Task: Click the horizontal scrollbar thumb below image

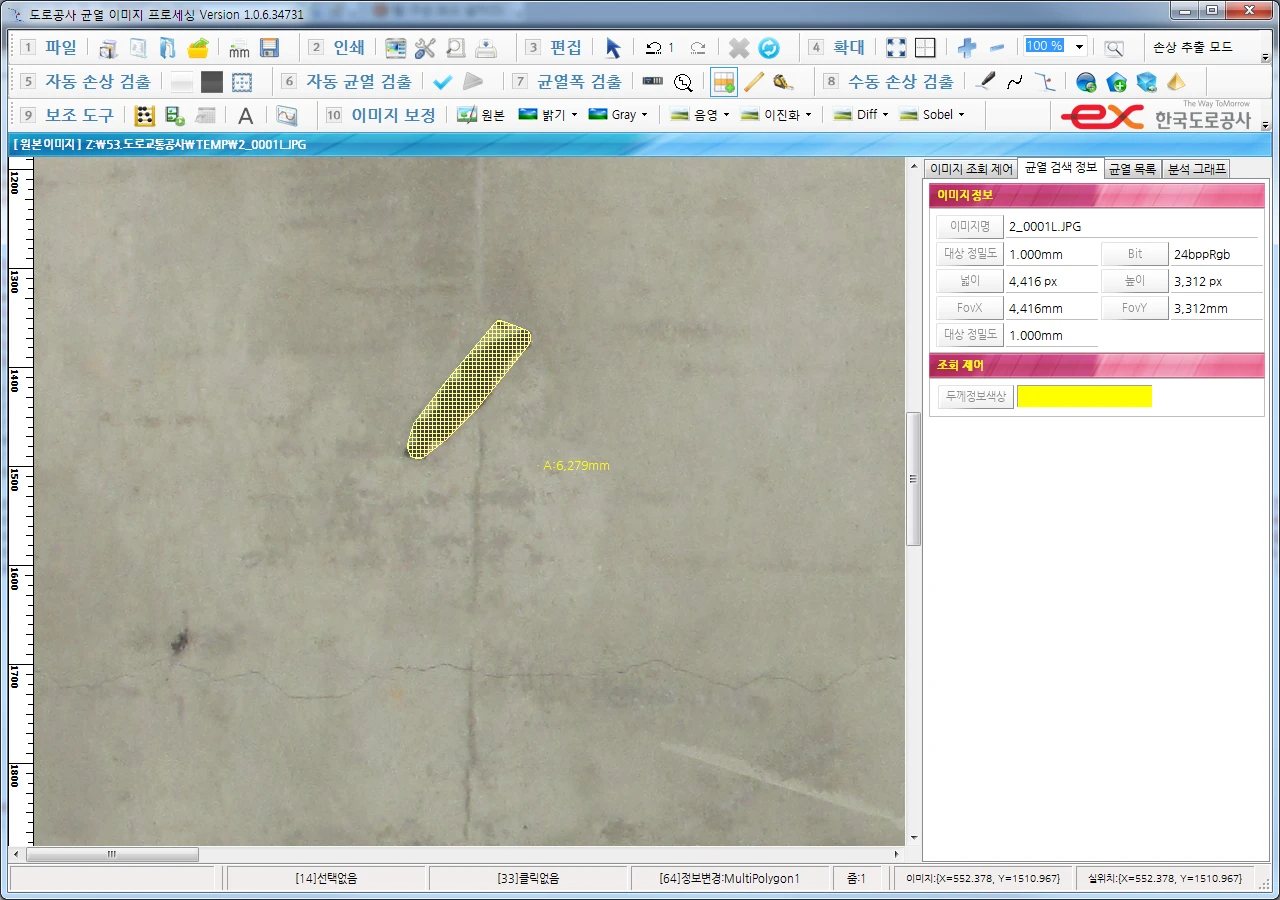Action: (112, 855)
